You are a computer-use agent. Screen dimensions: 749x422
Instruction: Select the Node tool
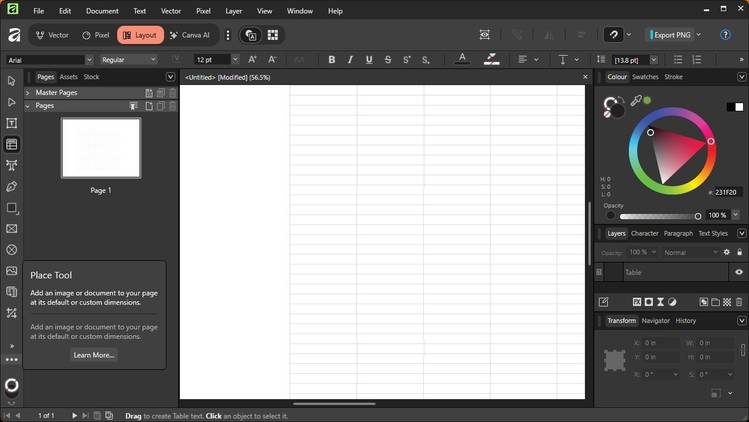point(11,102)
